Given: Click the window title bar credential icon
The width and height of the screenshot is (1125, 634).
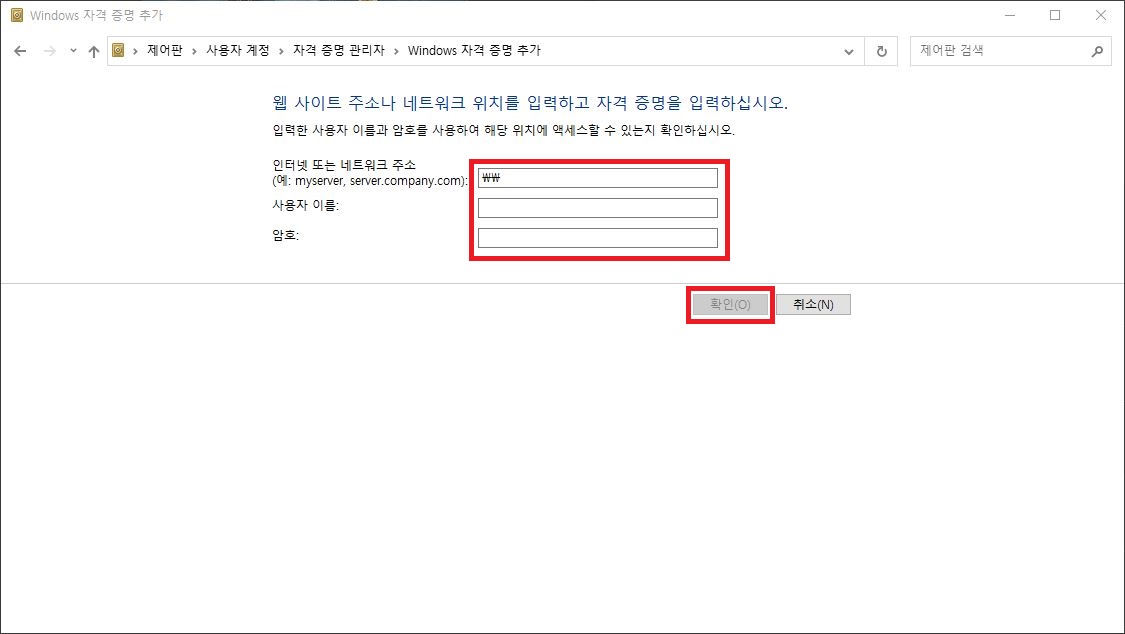Looking at the screenshot, I should click(x=17, y=15).
